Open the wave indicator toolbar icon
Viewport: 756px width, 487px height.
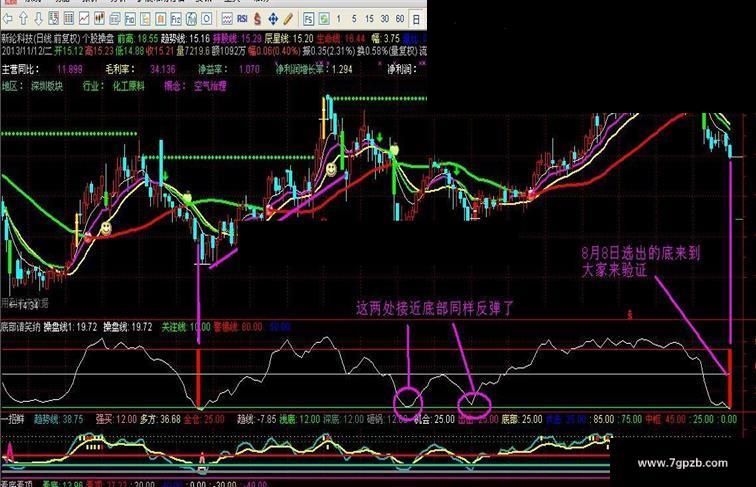click(227, 19)
